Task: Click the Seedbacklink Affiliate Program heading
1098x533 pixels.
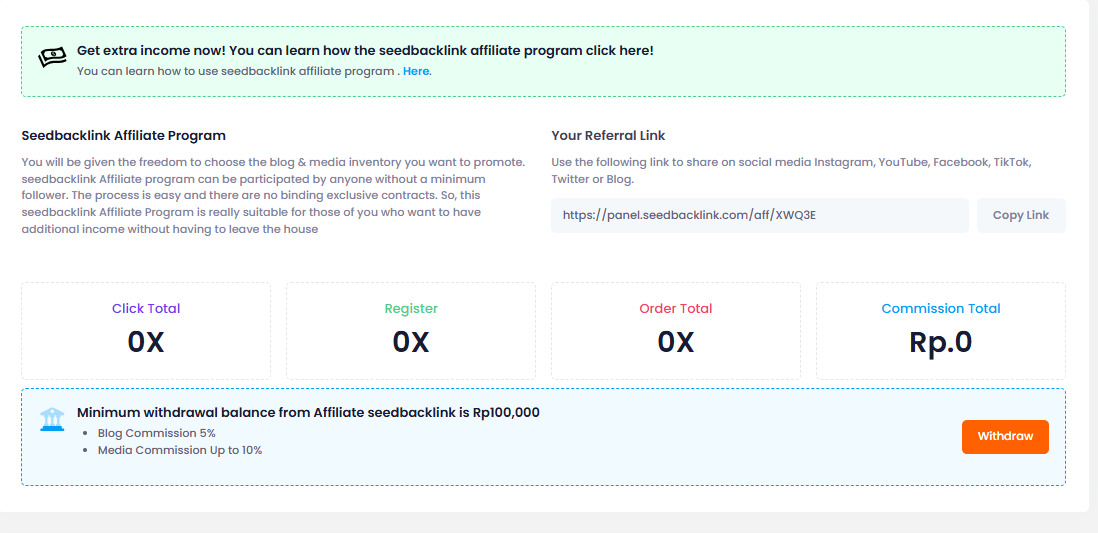Action: pyautogui.click(x=124, y=135)
